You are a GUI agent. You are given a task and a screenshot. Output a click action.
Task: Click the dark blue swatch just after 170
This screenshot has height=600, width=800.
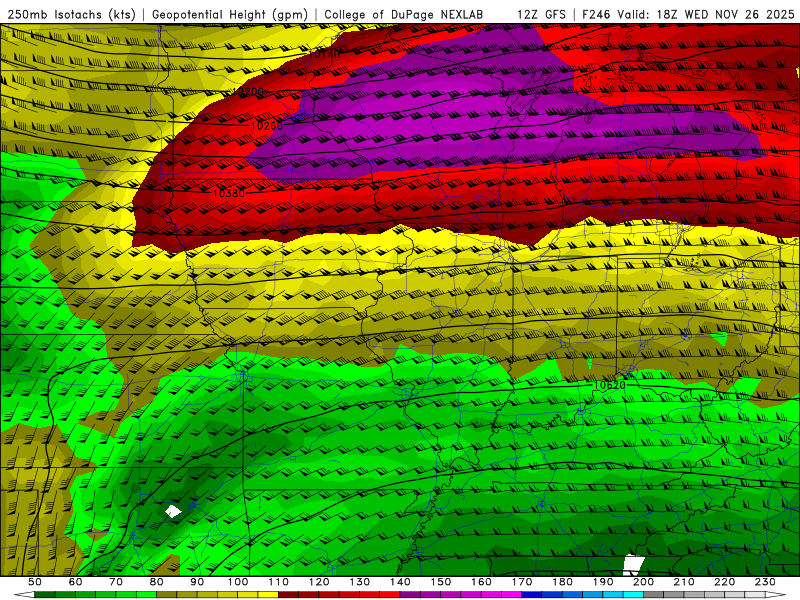point(532,595)
